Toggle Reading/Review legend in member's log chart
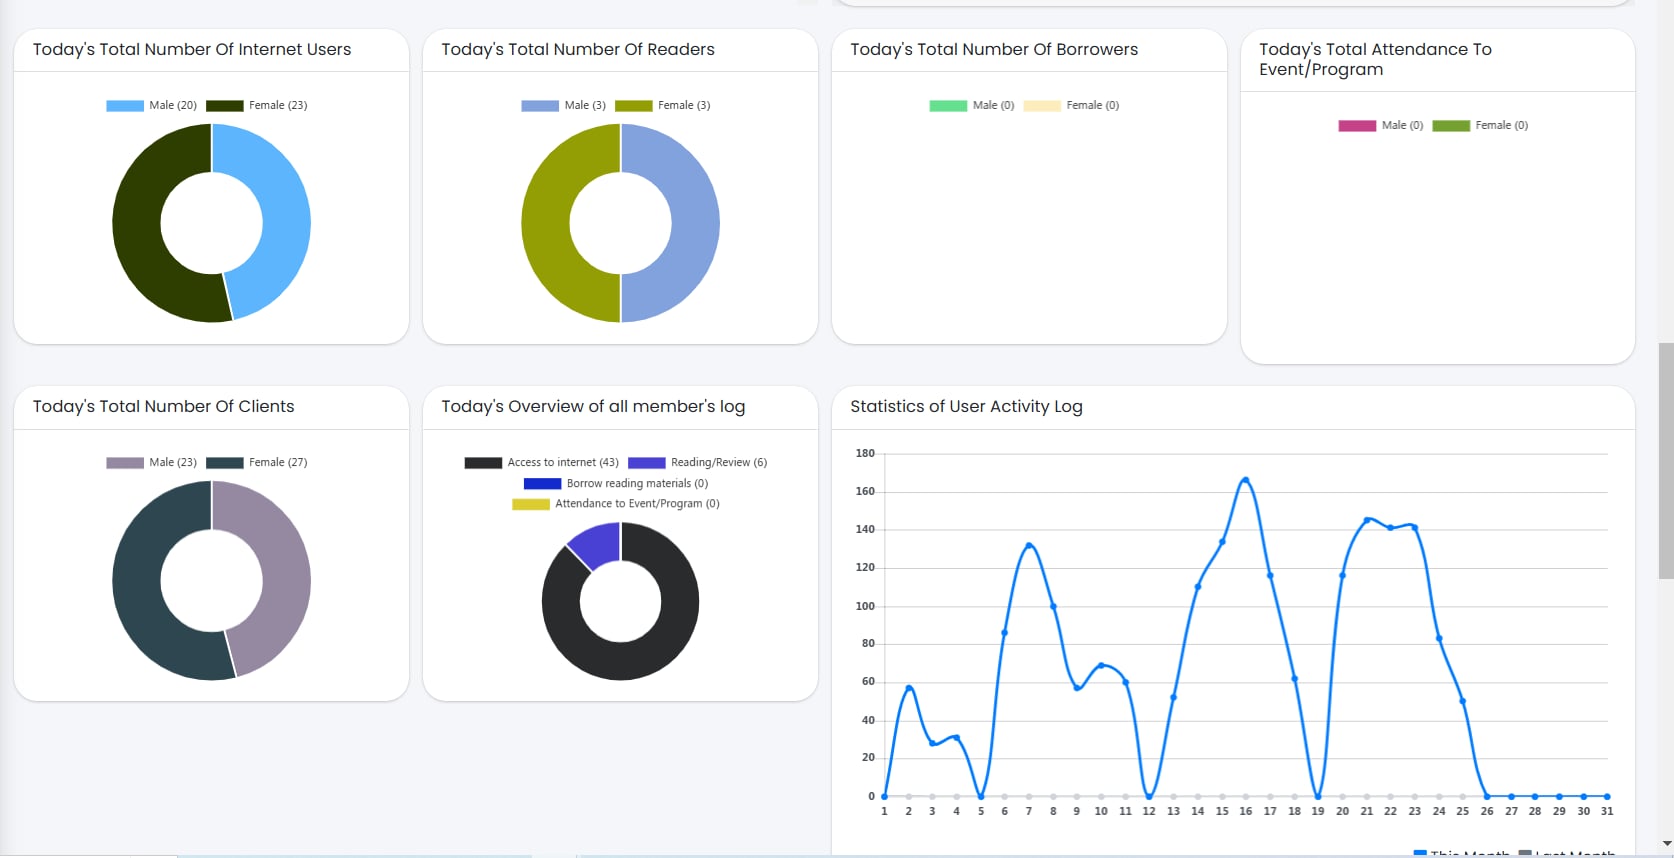This screenshot has width=1674, height=858. (697, 462)
